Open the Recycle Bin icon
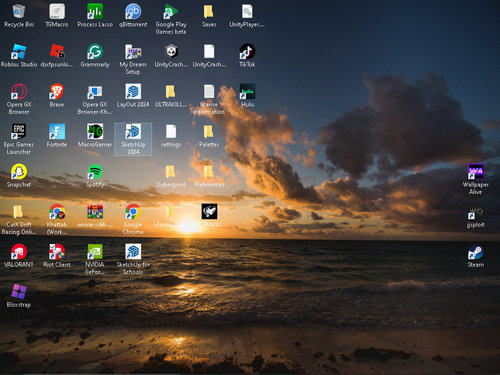The image size is (500, 375). (19, 12)
